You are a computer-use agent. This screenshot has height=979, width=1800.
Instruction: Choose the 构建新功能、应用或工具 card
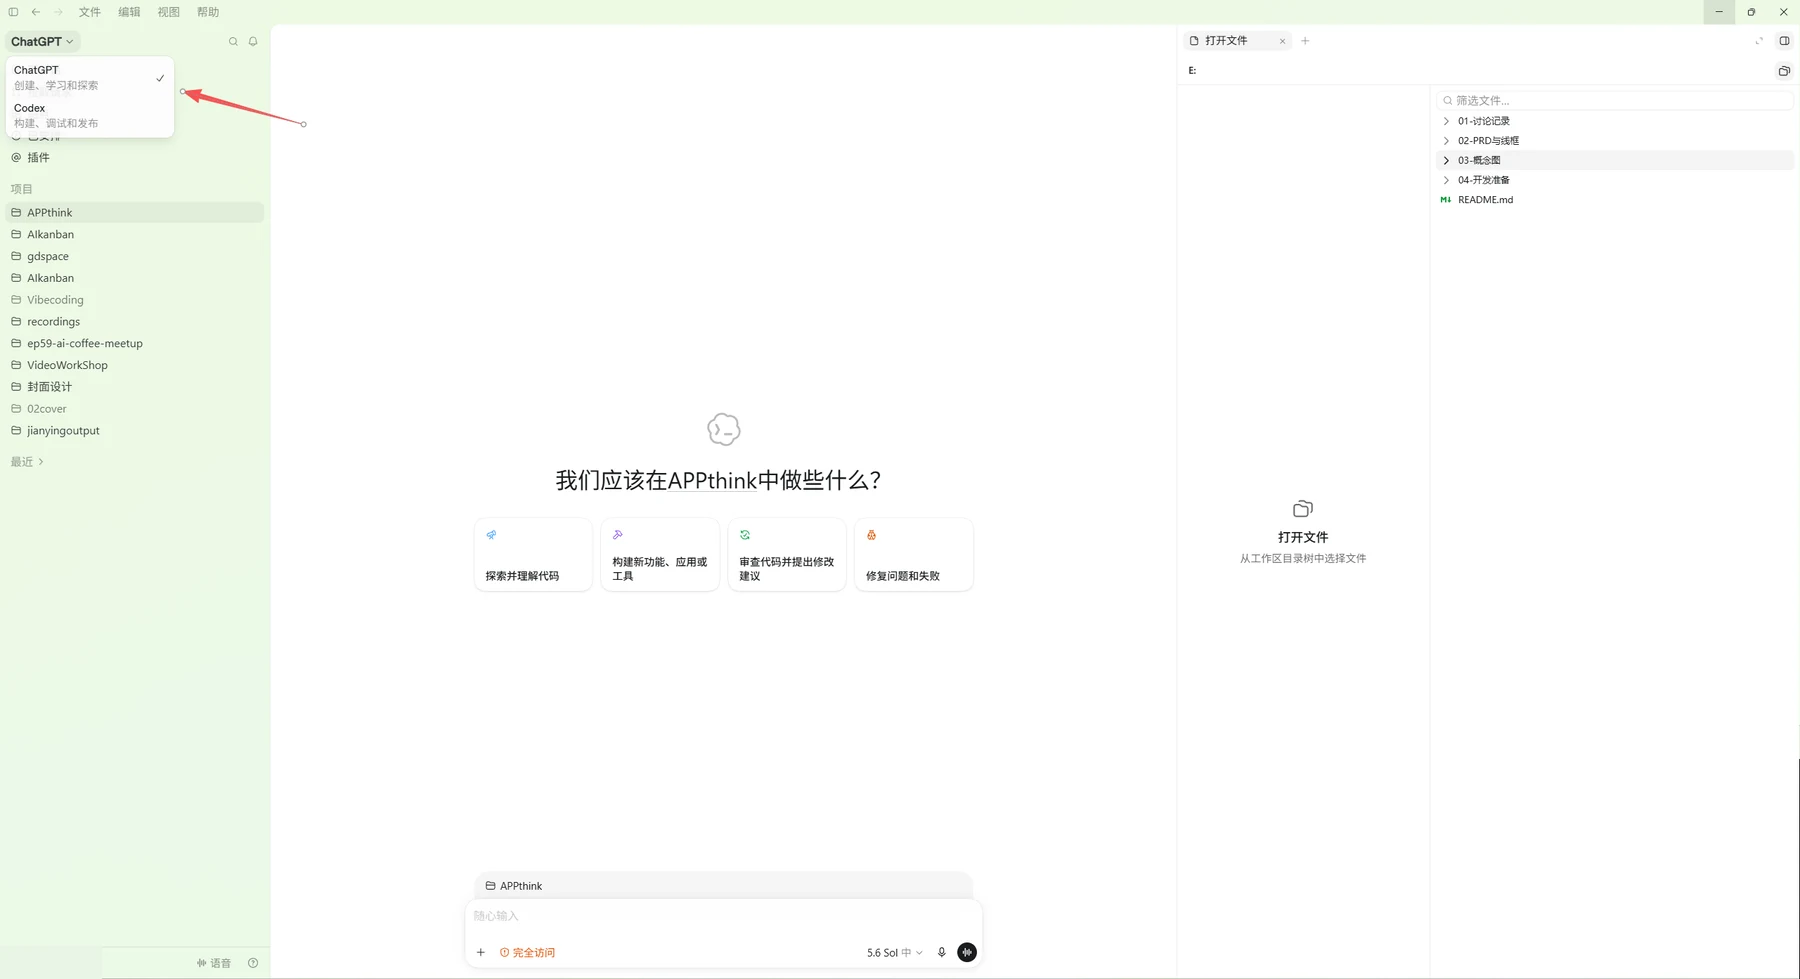pos(660,555)
